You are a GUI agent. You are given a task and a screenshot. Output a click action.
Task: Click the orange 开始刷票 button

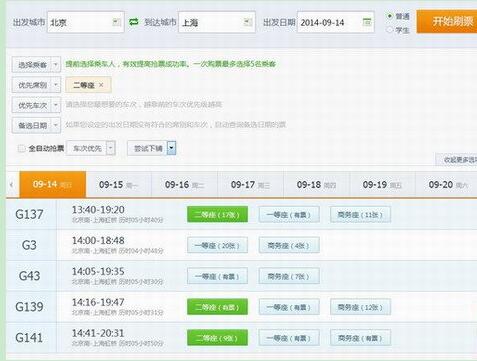pos(447,22)
